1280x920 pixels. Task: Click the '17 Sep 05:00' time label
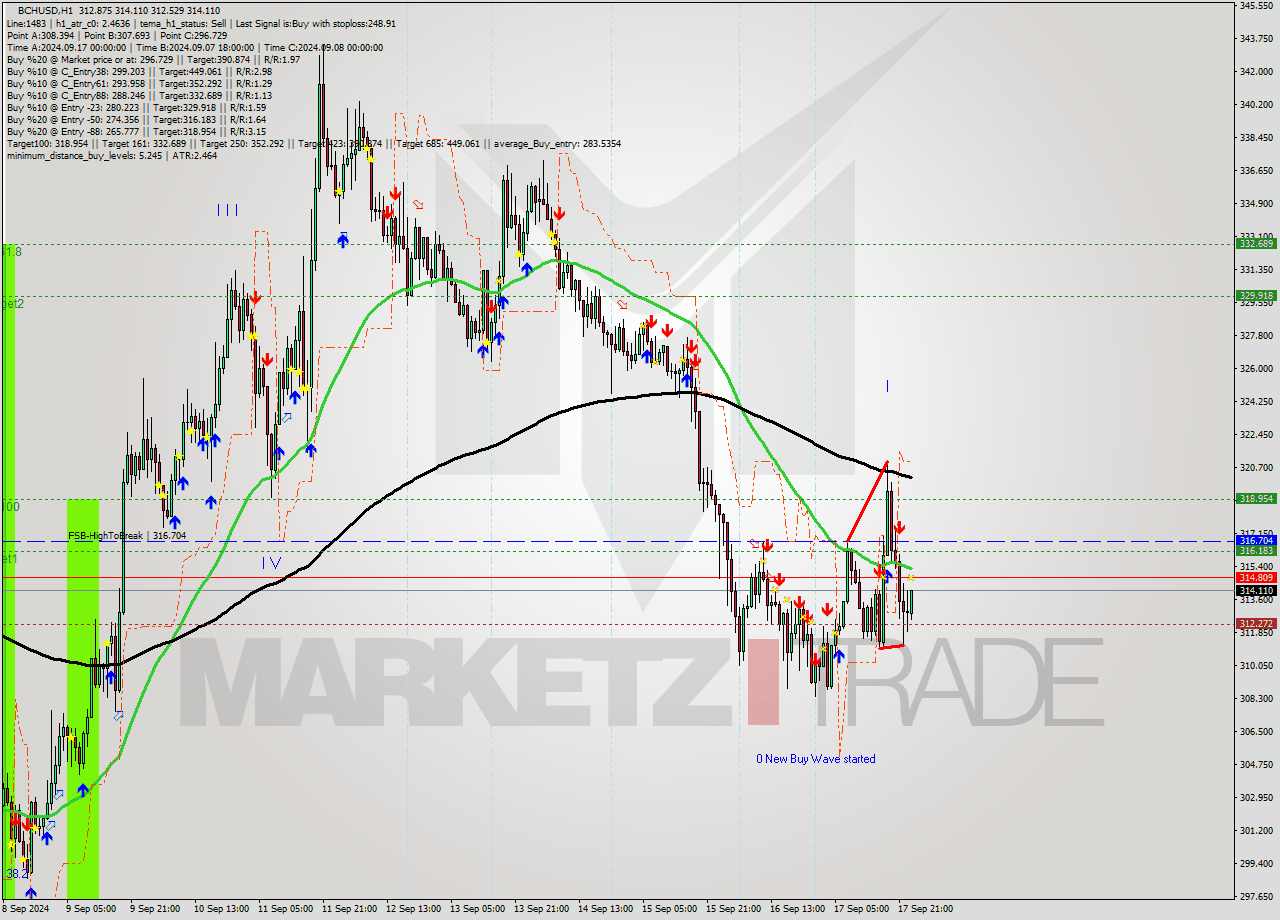[861, 909]
